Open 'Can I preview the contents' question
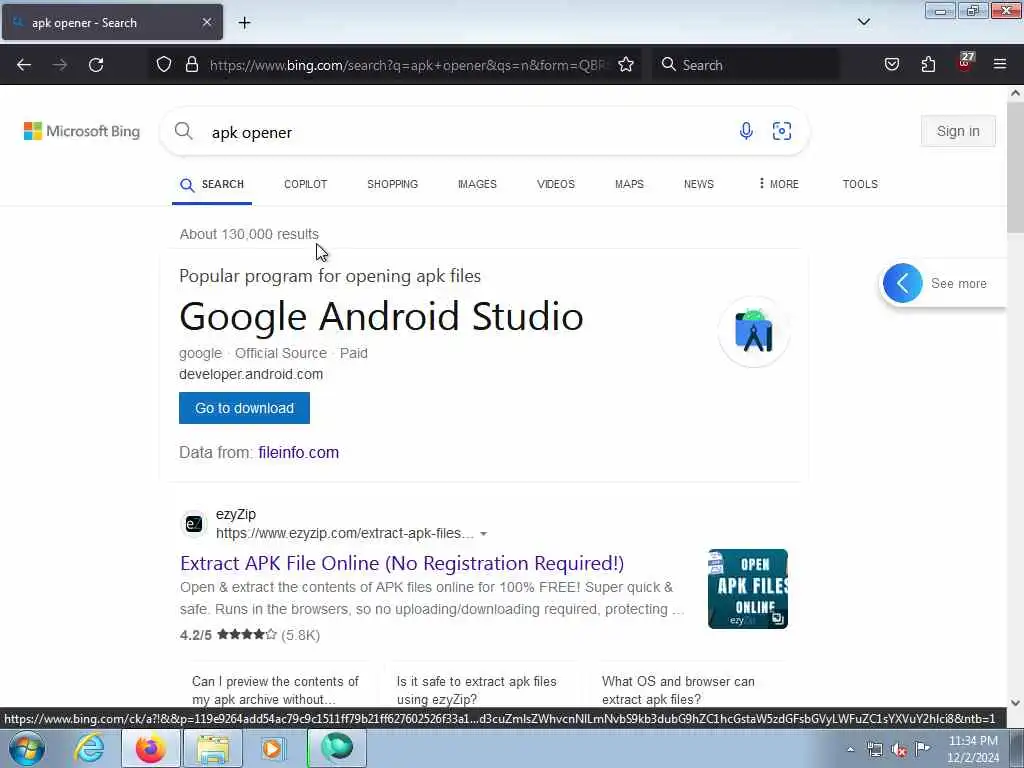The height and width of the screenshot is (768, 1024). (x=276, y=690)
